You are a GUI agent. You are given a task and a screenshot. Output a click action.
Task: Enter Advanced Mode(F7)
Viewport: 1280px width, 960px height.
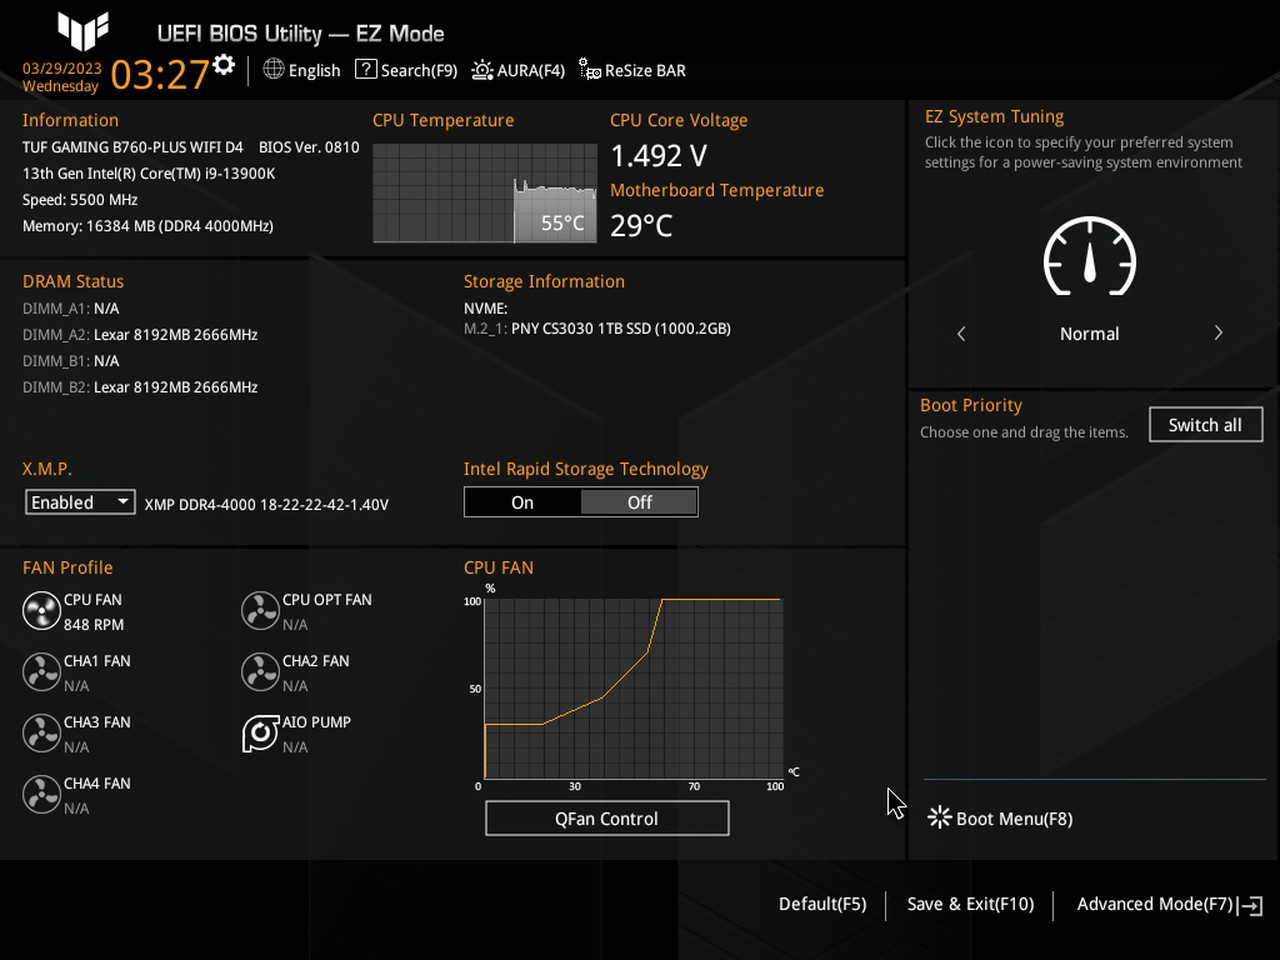(1155, 904)
